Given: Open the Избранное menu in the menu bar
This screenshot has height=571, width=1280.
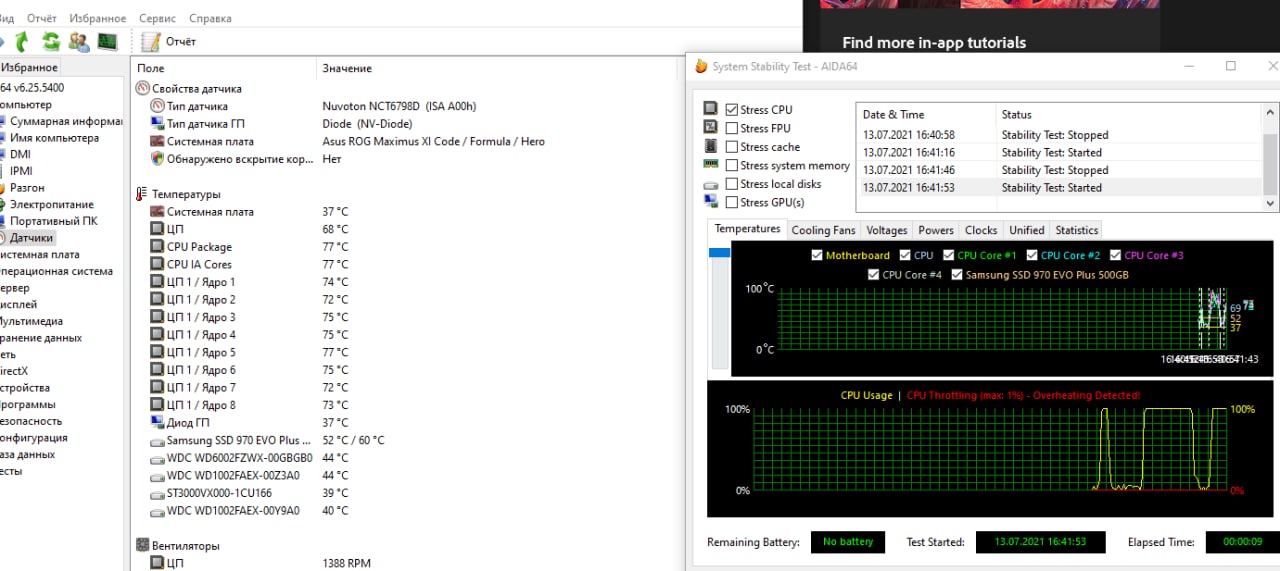Looking at the screenshot, I should 98,18.
